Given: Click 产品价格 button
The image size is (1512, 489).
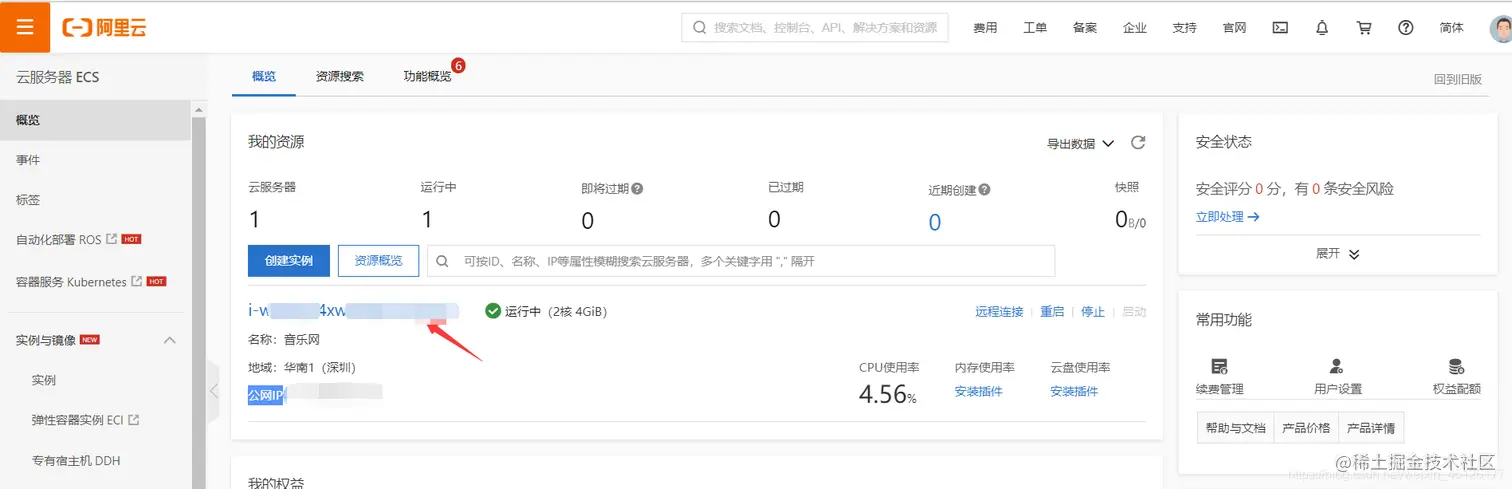Looking at the screenshot, I should click(1304, 428).
